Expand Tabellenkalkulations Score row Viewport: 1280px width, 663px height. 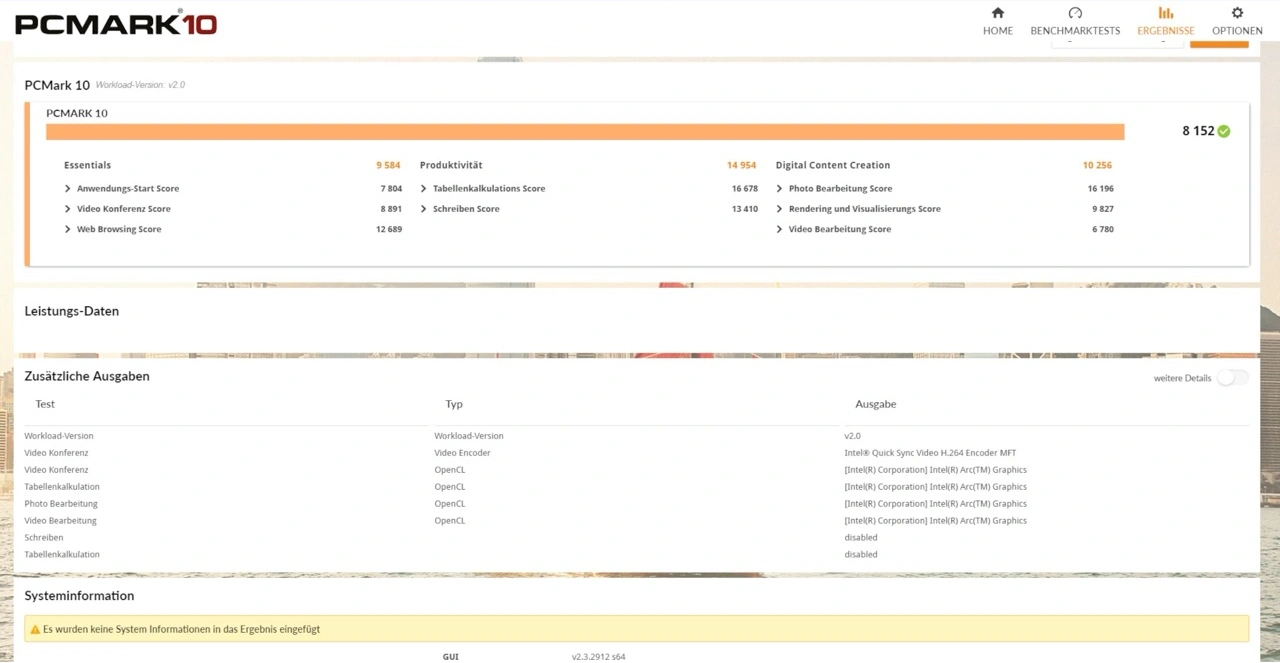click(424, 188)
